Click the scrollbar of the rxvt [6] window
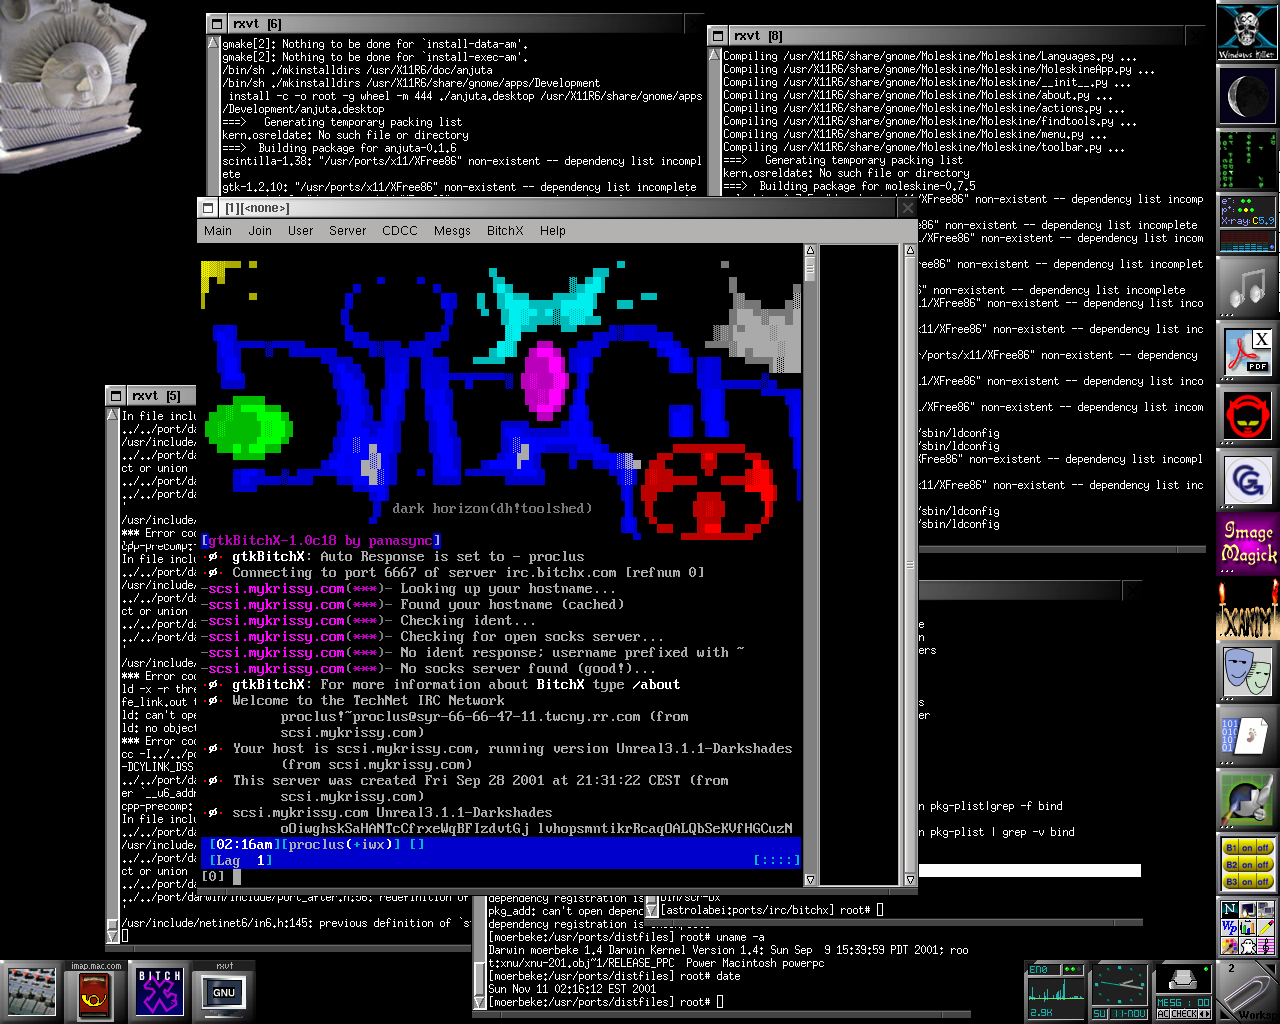 pos(213,115)
